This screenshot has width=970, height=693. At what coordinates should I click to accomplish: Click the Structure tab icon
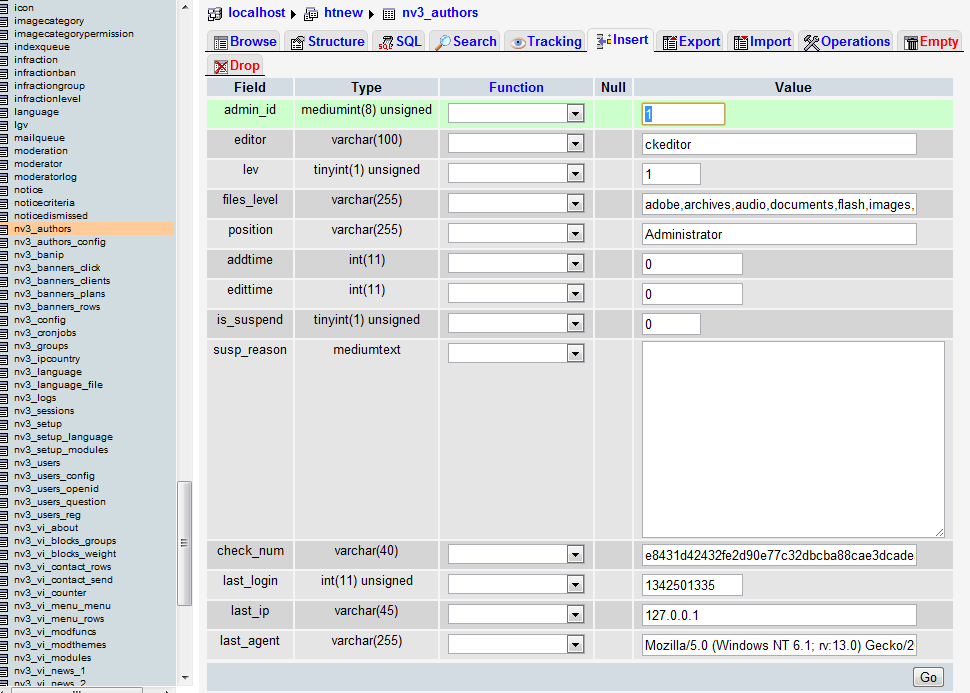[x=298, y=42]
